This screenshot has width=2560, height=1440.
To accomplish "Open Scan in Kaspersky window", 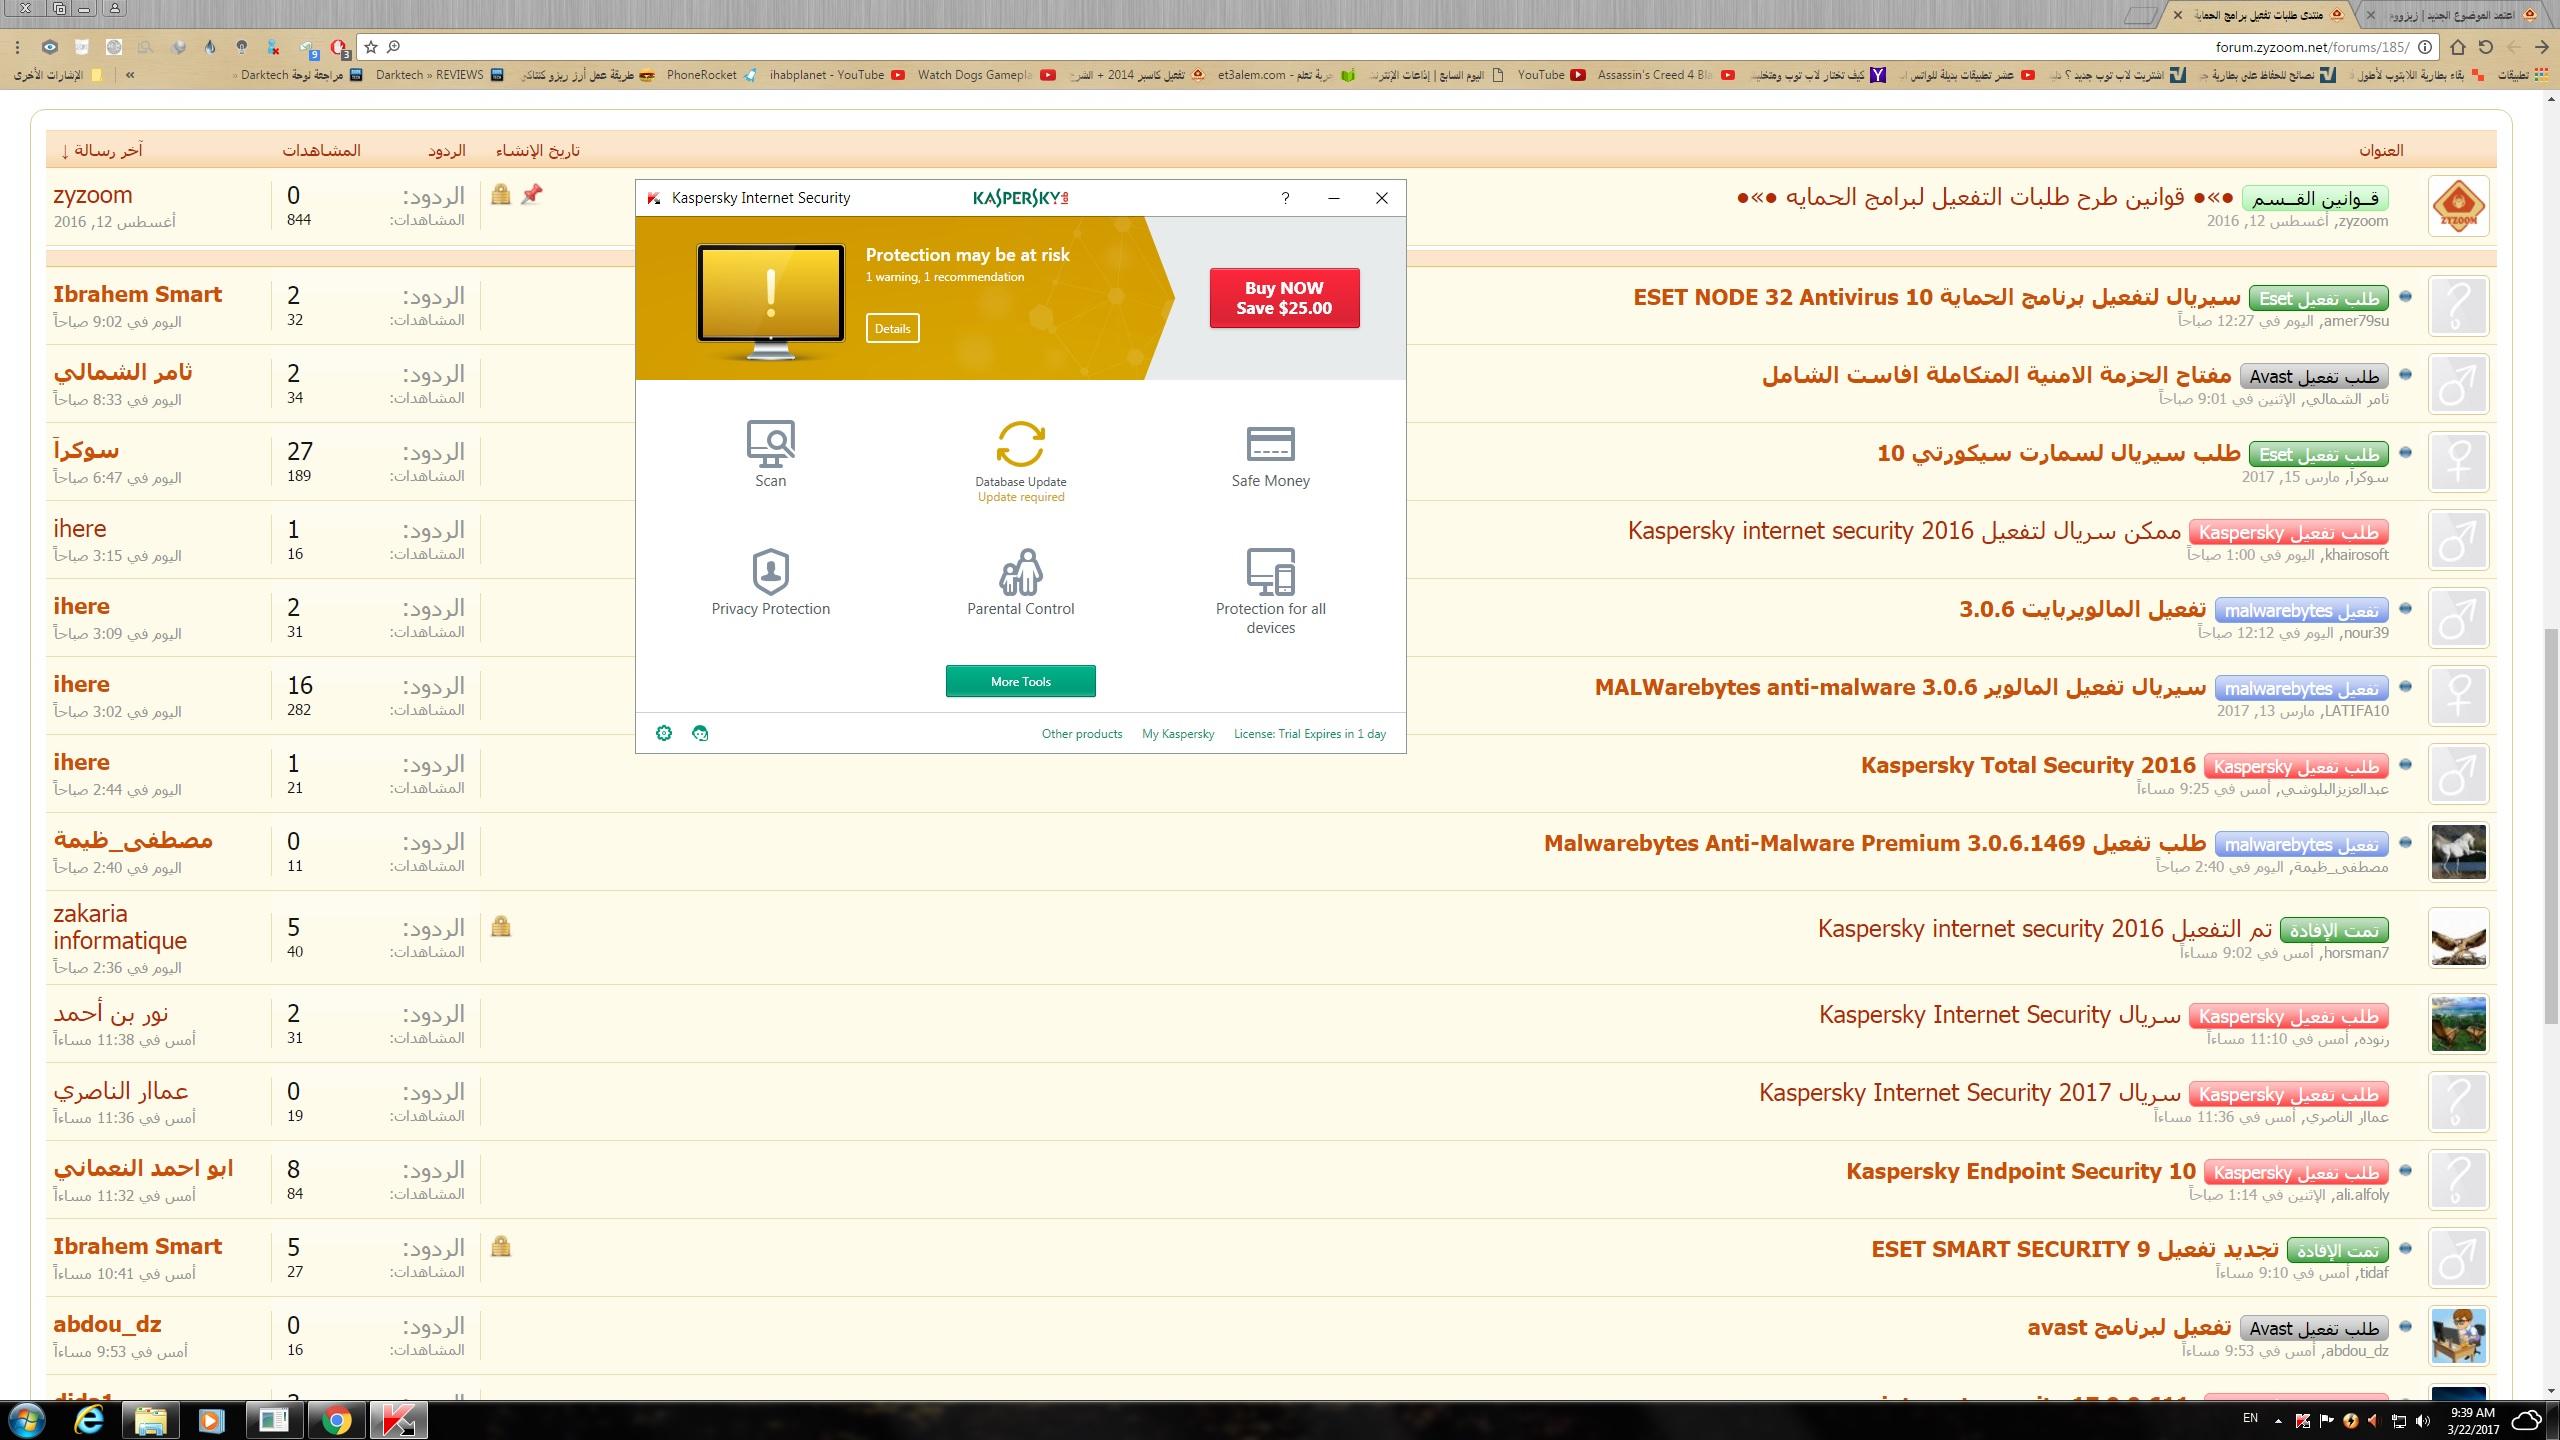I will click(x=770, y=453).
